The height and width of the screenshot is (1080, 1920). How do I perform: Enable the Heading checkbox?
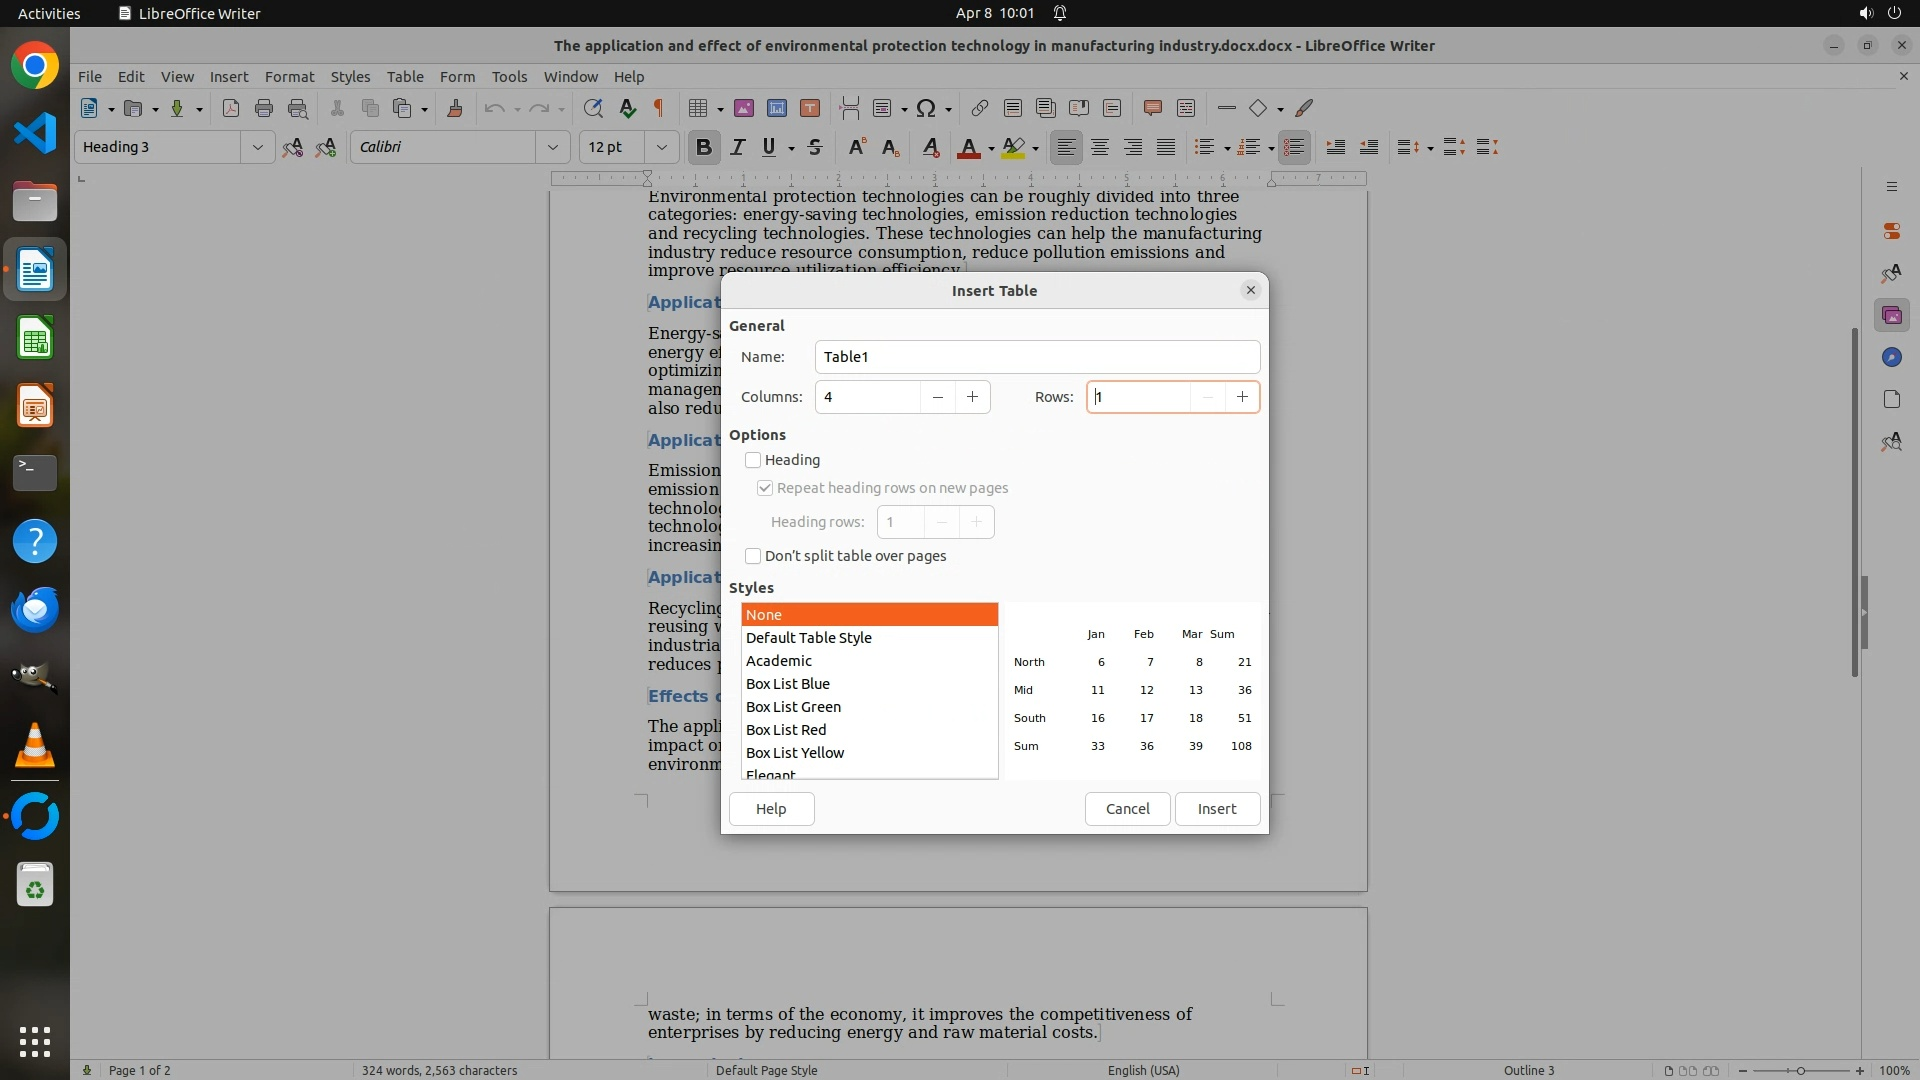coord(753,460)
